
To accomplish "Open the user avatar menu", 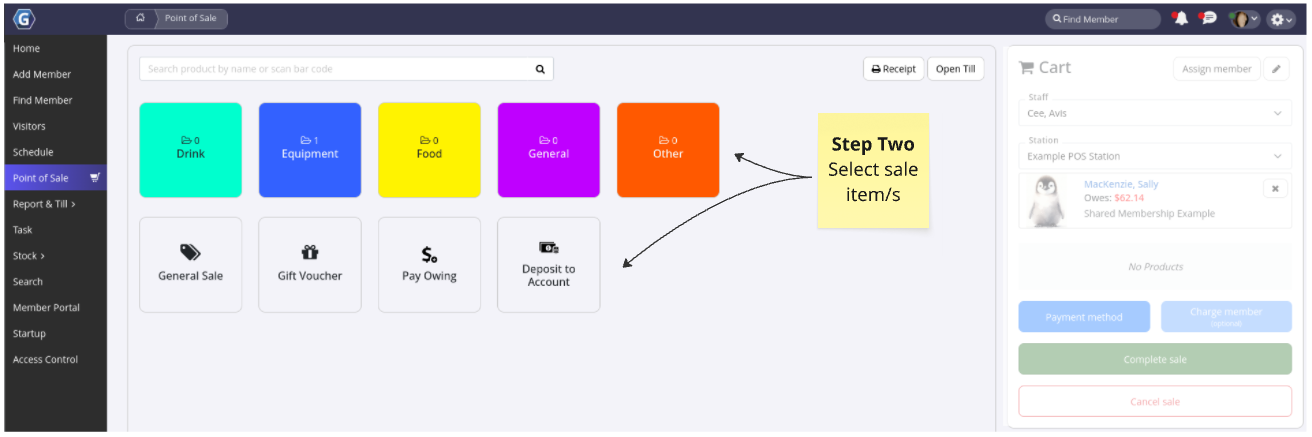I will [1244, 19].
